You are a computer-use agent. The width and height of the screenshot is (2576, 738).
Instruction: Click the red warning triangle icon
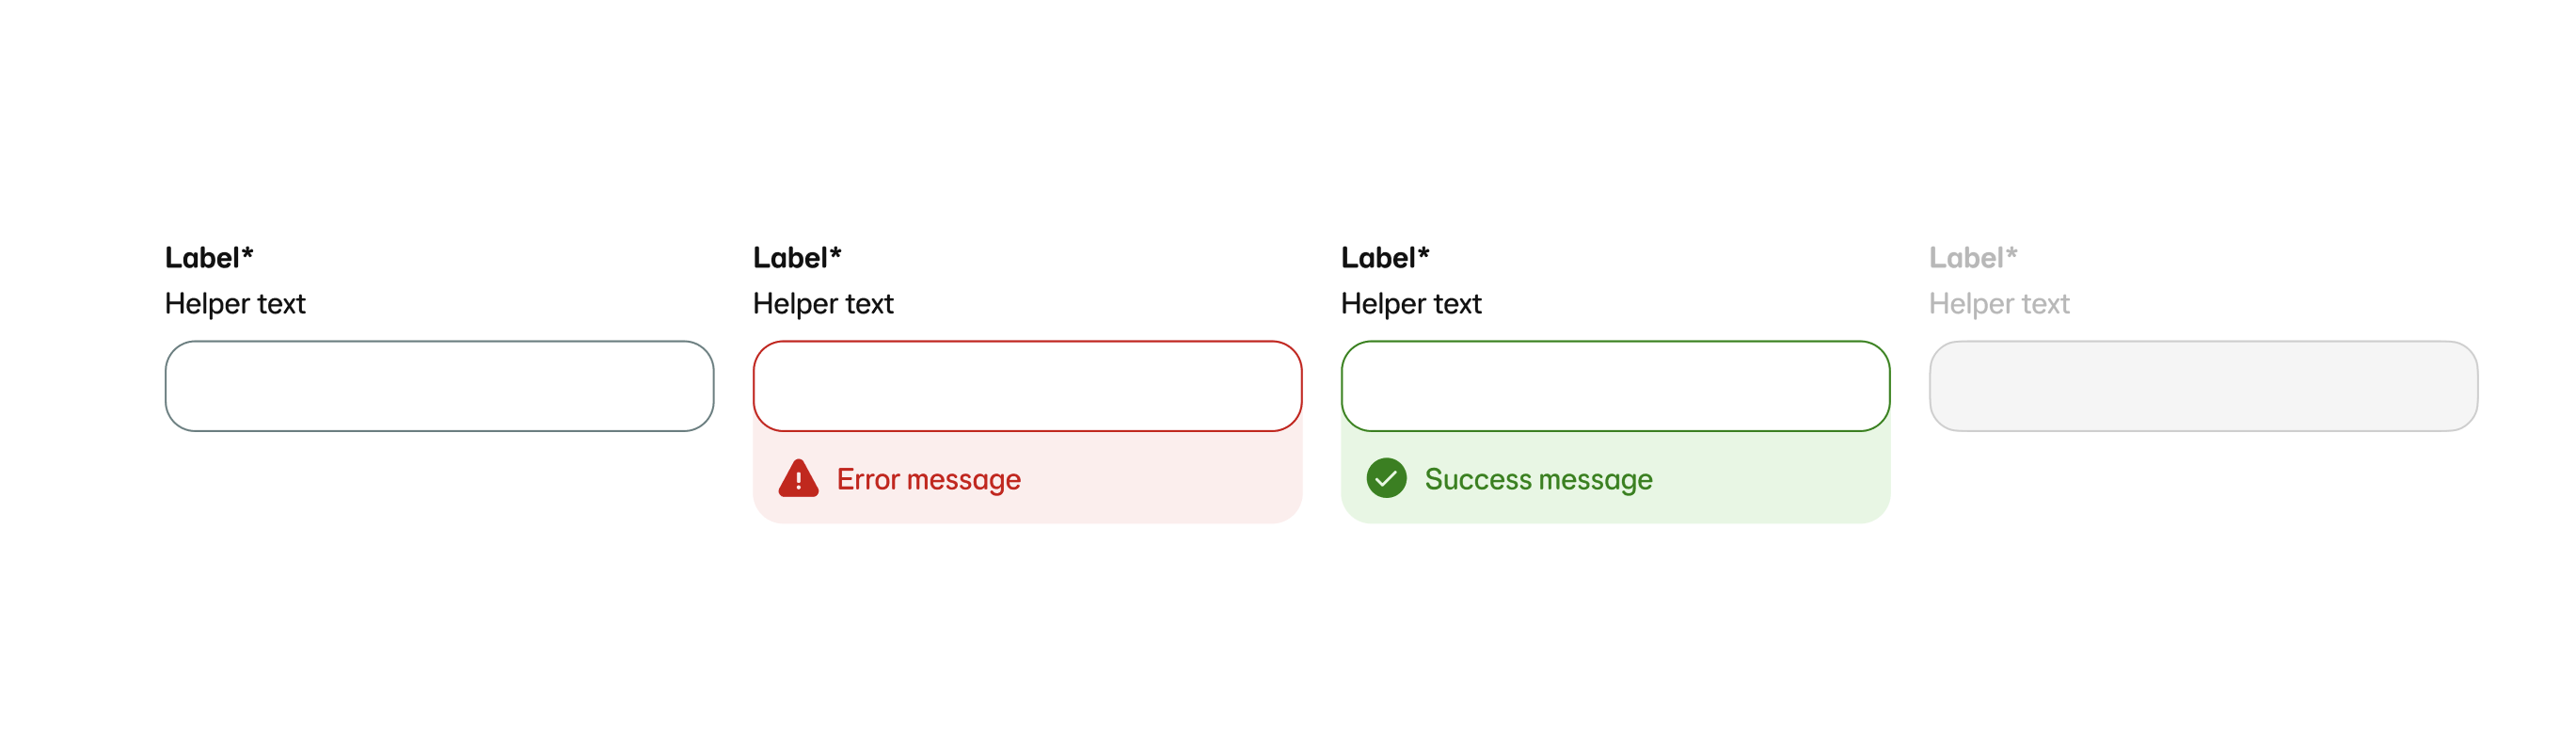(x=798, y=479)
